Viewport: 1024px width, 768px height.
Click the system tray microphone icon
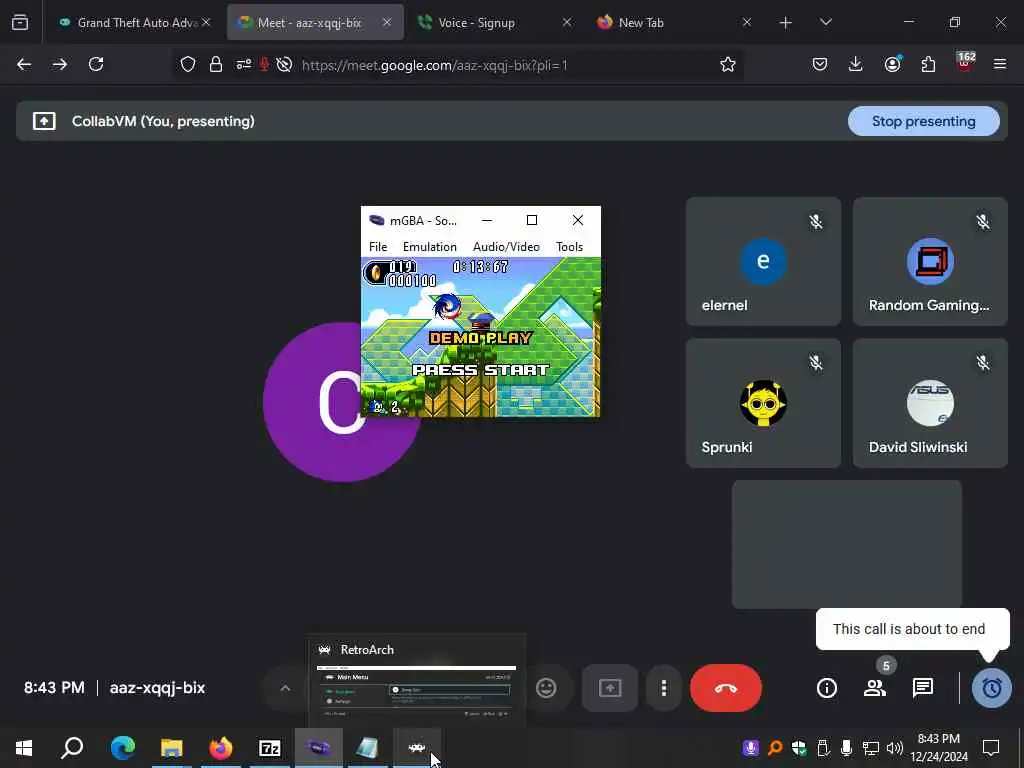click(846, 748)
